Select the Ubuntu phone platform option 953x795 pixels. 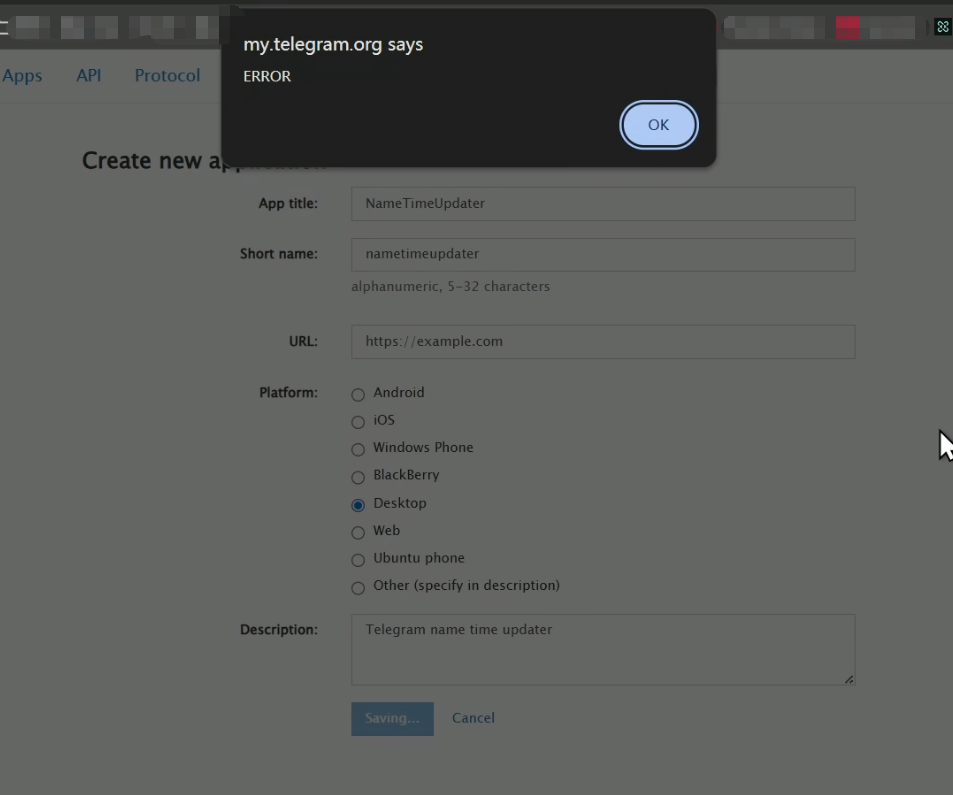click(358, 560)
